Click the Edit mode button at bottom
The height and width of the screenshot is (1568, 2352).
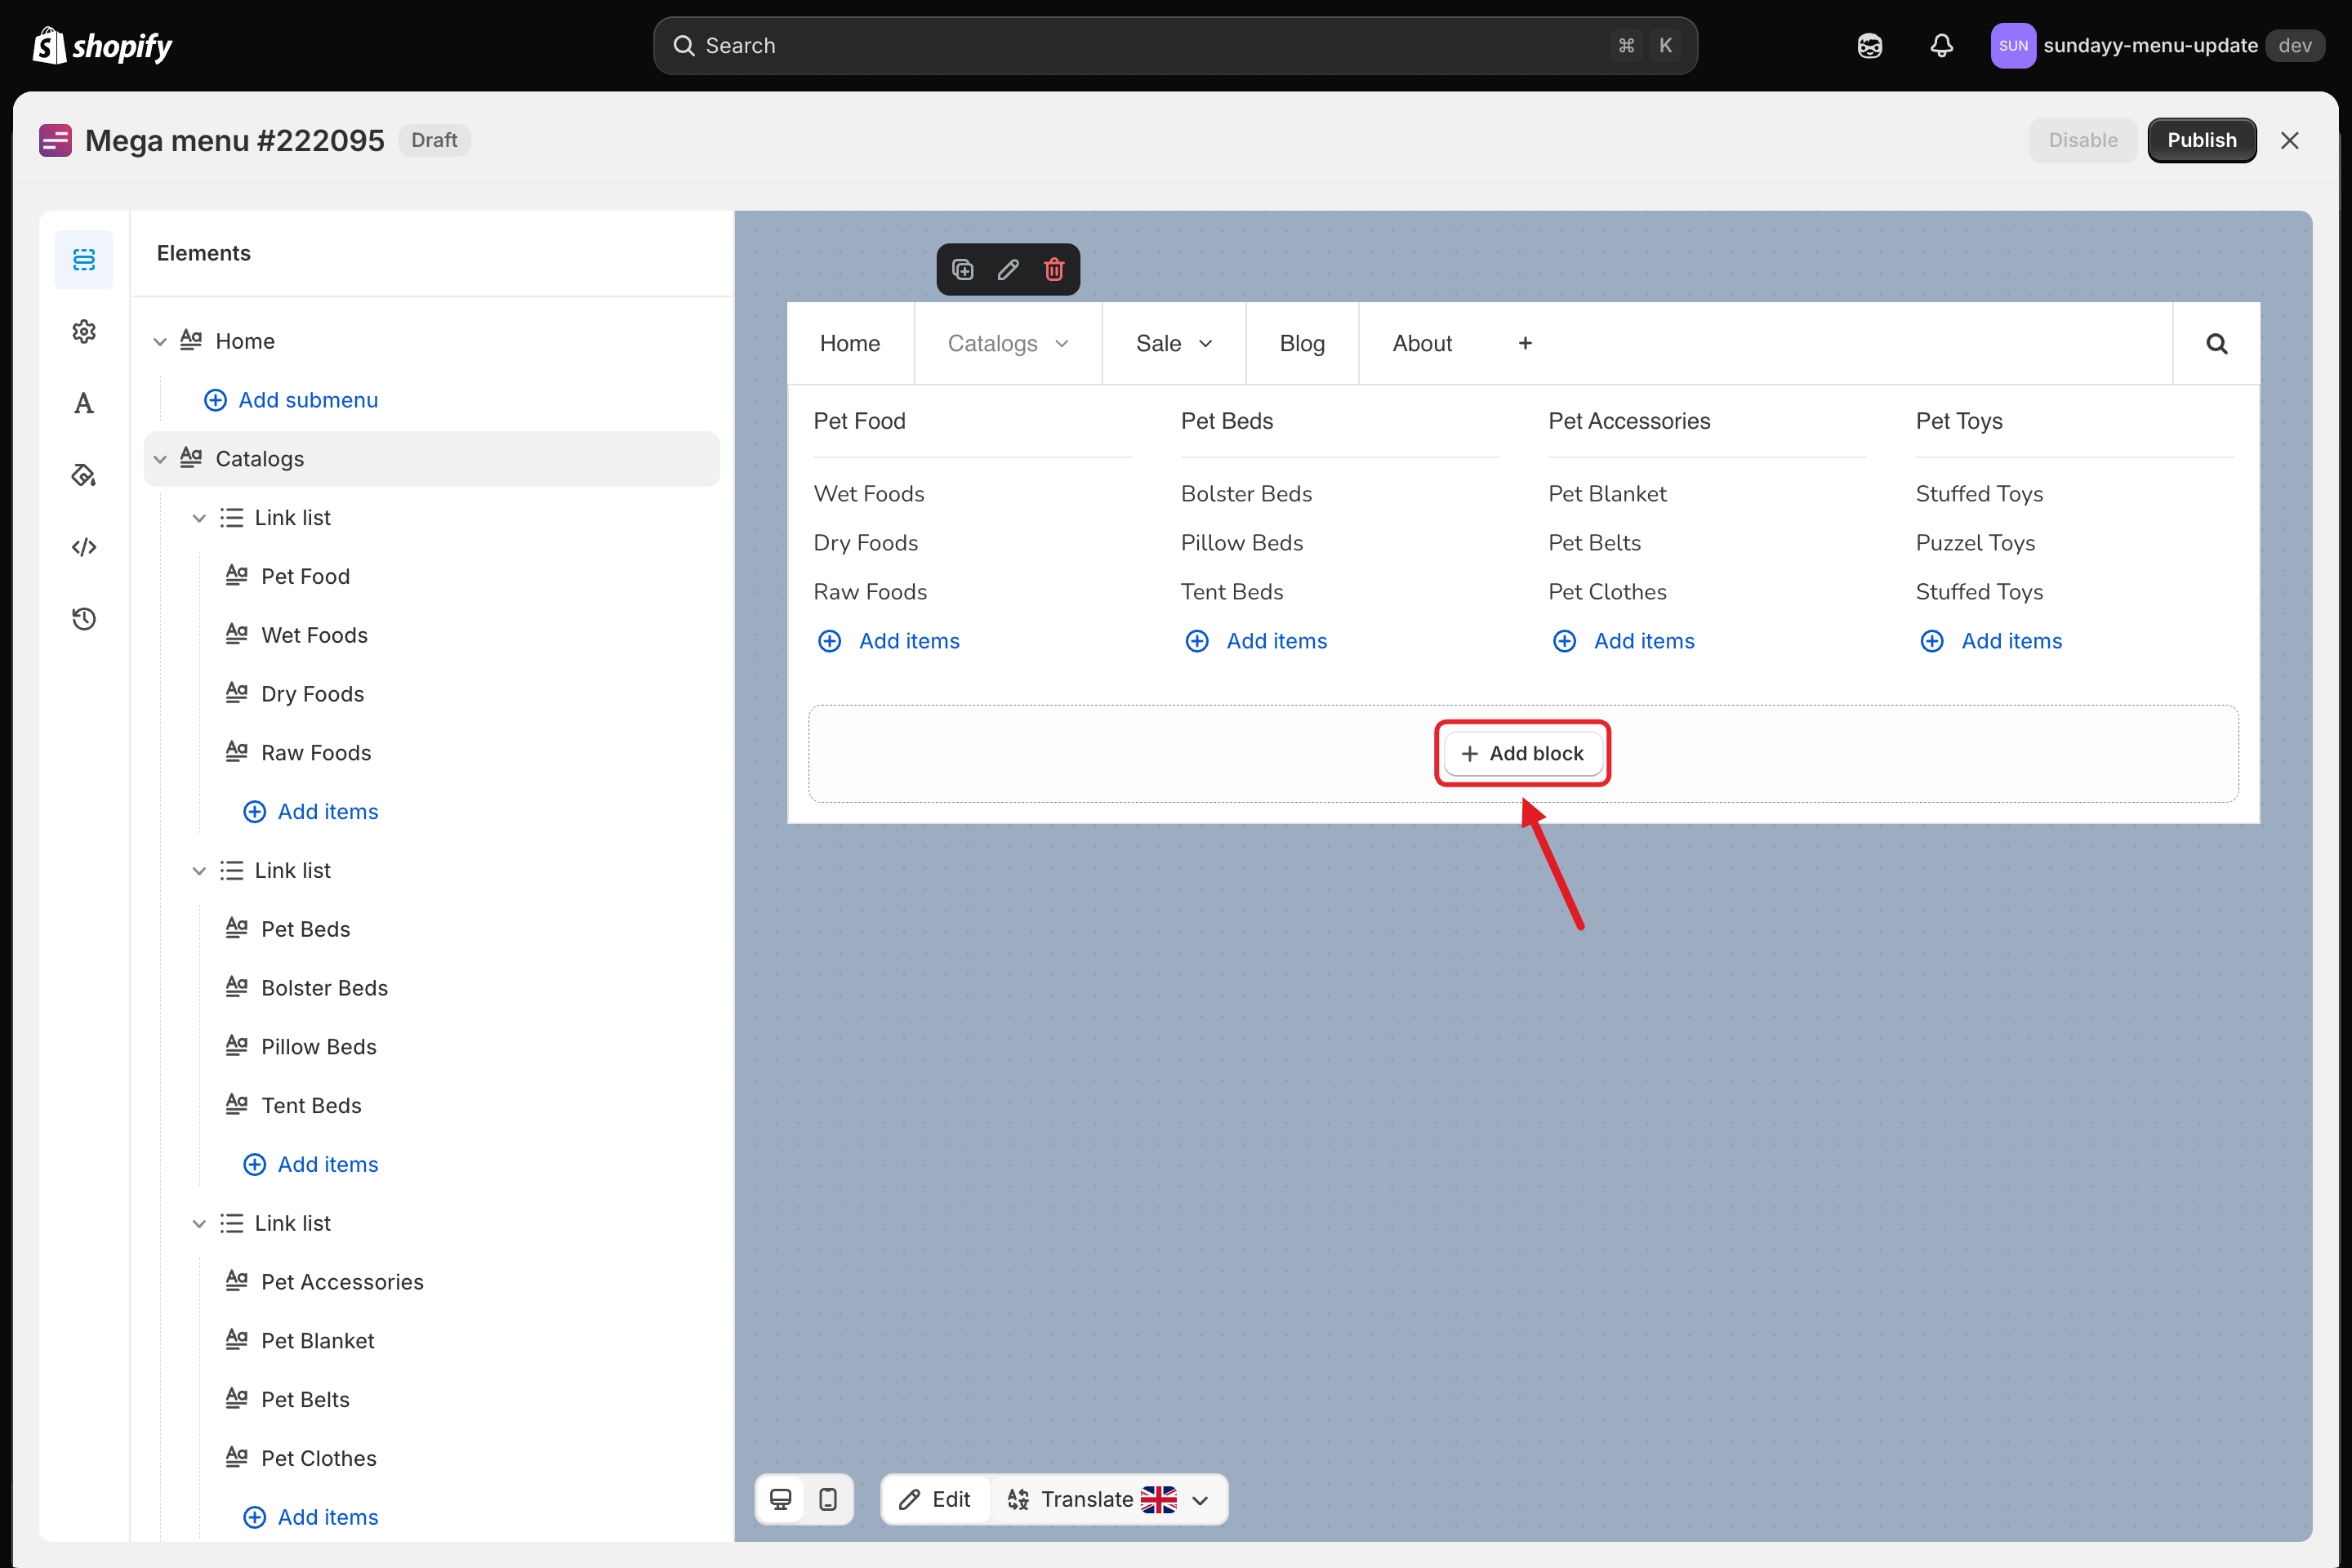coord(935,1499)
